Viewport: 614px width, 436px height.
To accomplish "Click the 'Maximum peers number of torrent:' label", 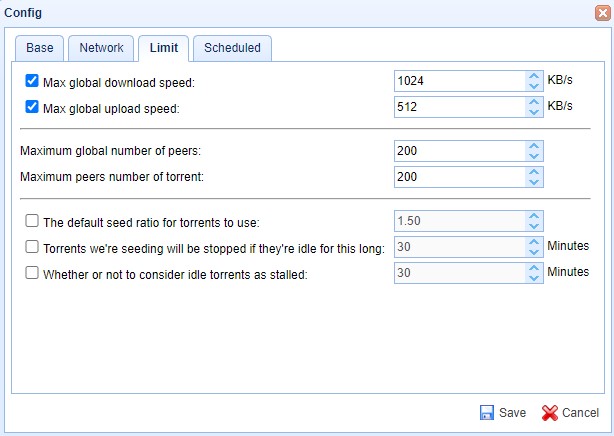I will (x=112, y=177).
